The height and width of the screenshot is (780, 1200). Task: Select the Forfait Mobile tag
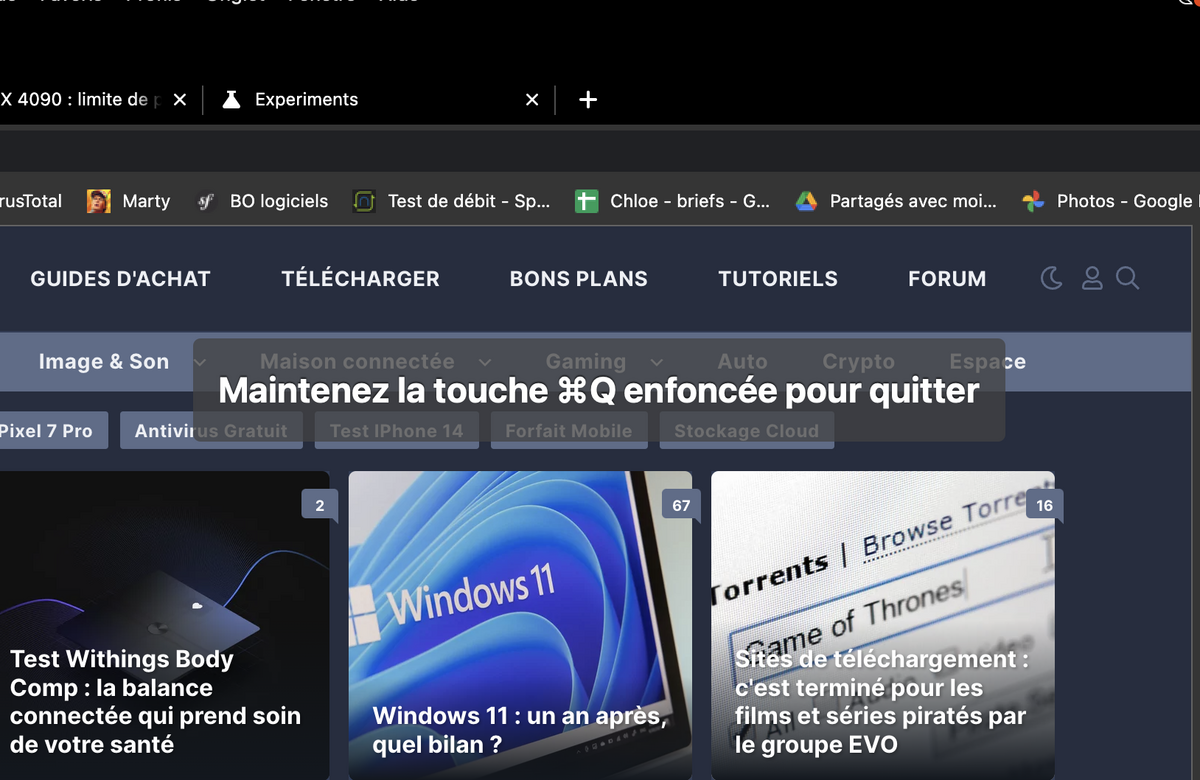pos(568,431)
